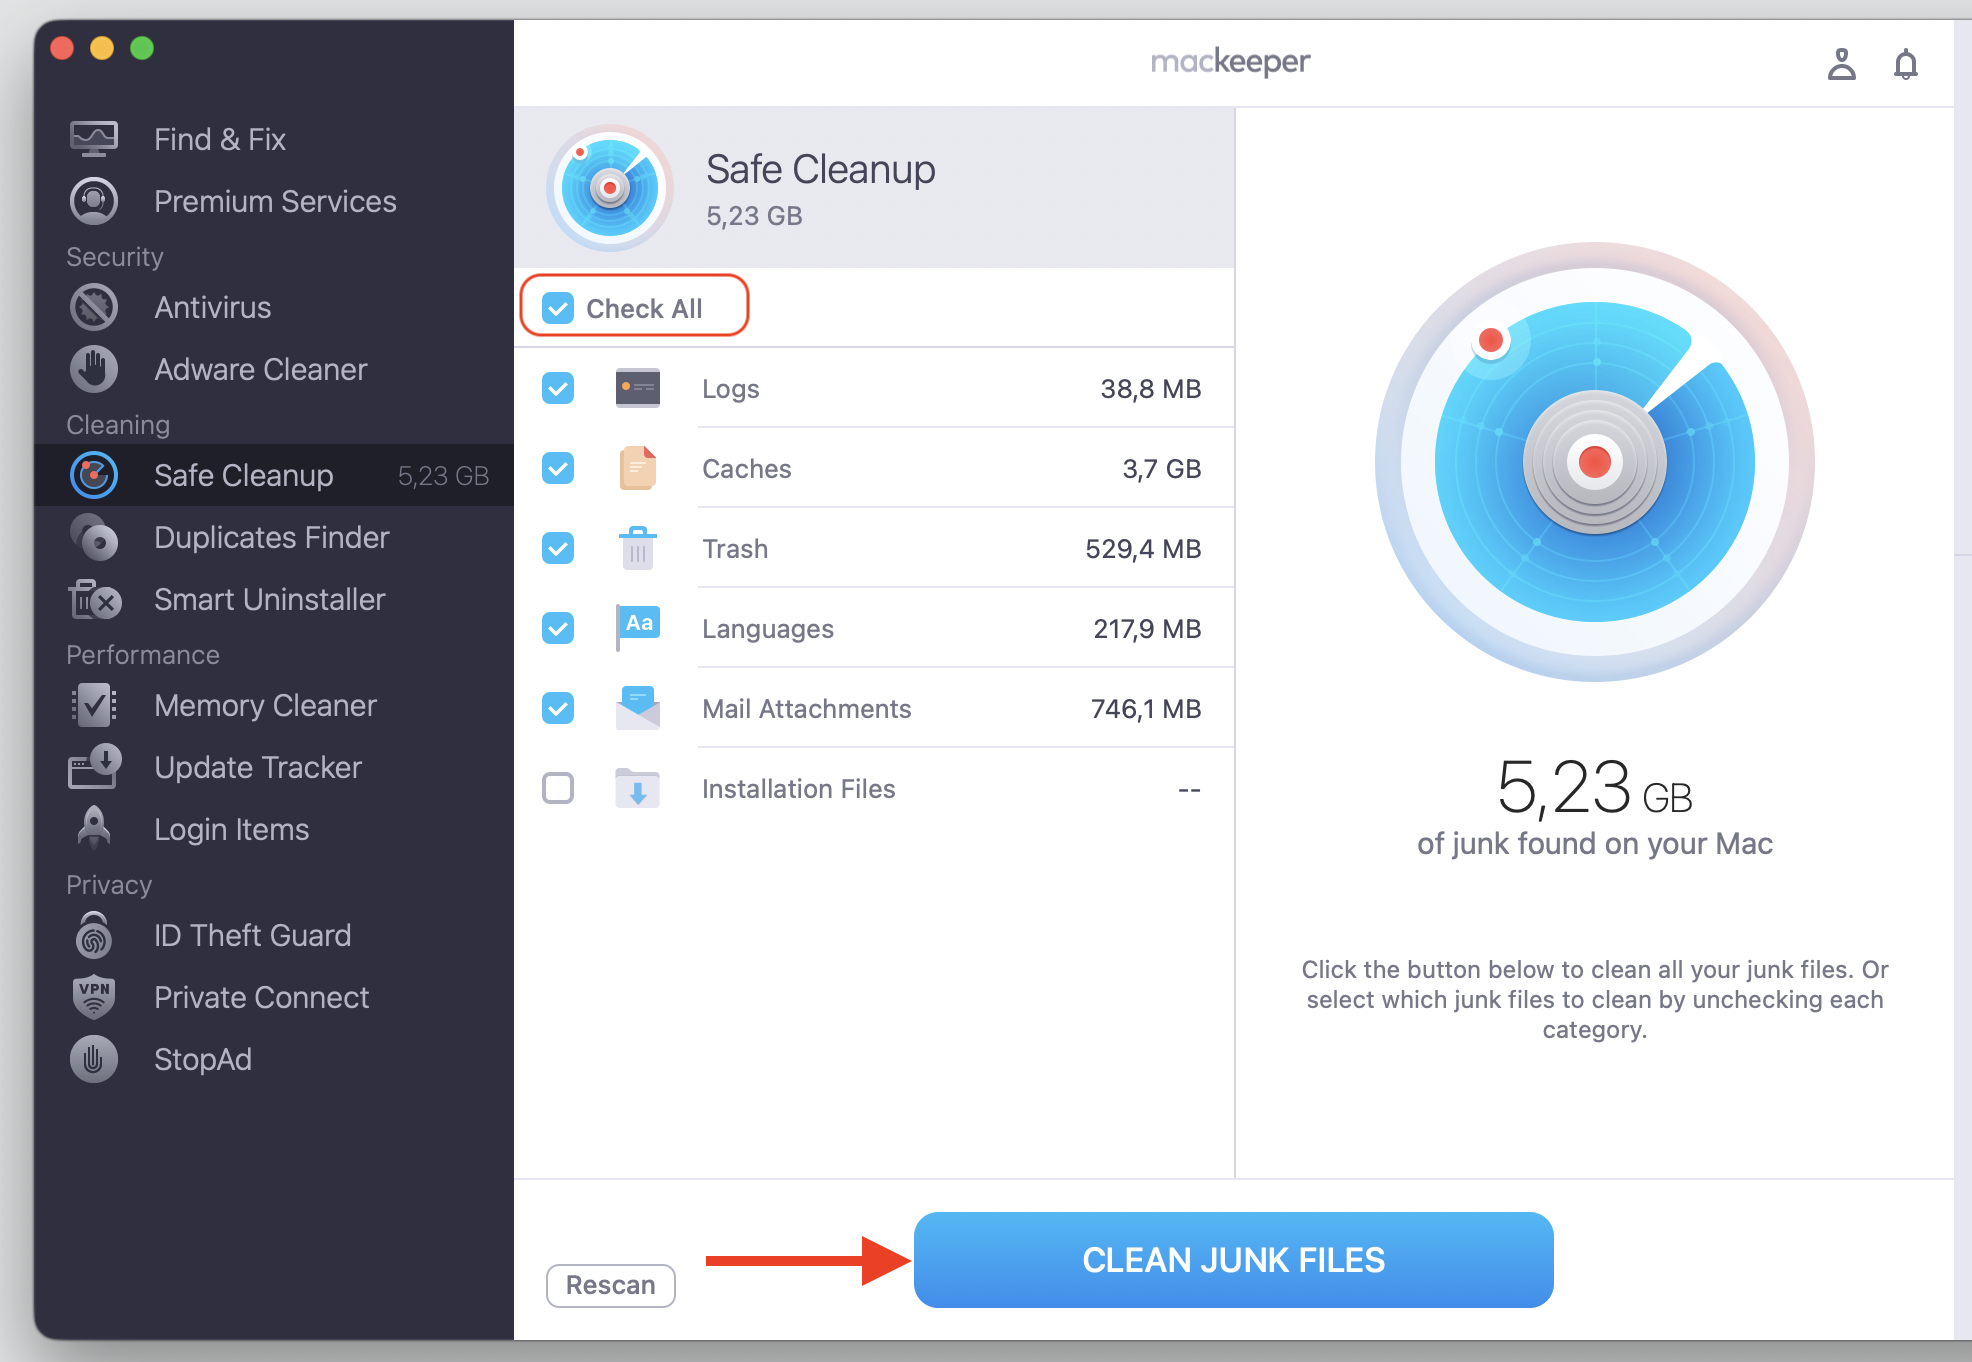Viewport: 1972px width, 1362px height.
Task: Click the Smart Uninstaller icon
Action: click(x=94, y=599)
